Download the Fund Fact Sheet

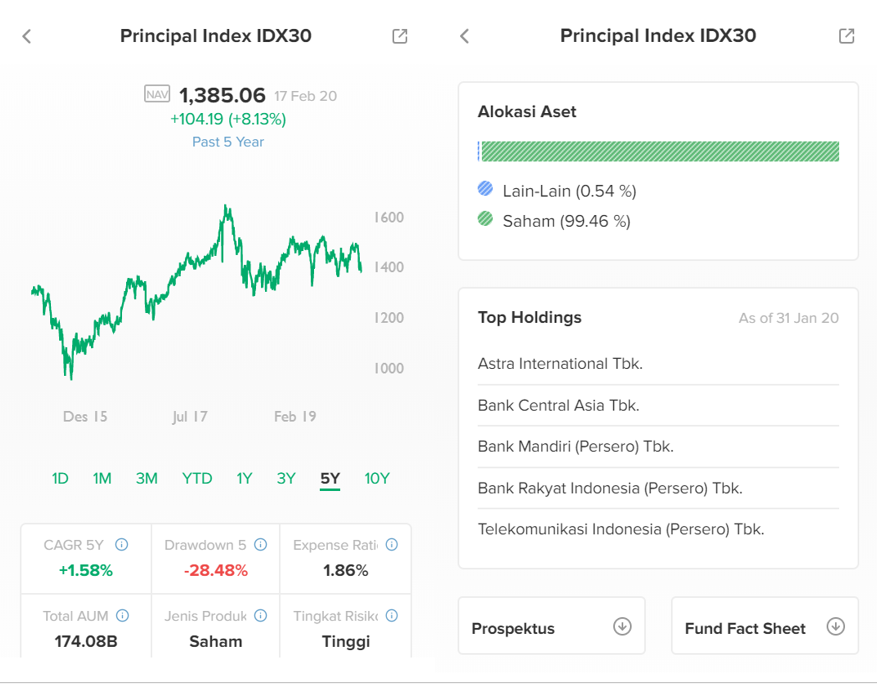tap(836, 627)
